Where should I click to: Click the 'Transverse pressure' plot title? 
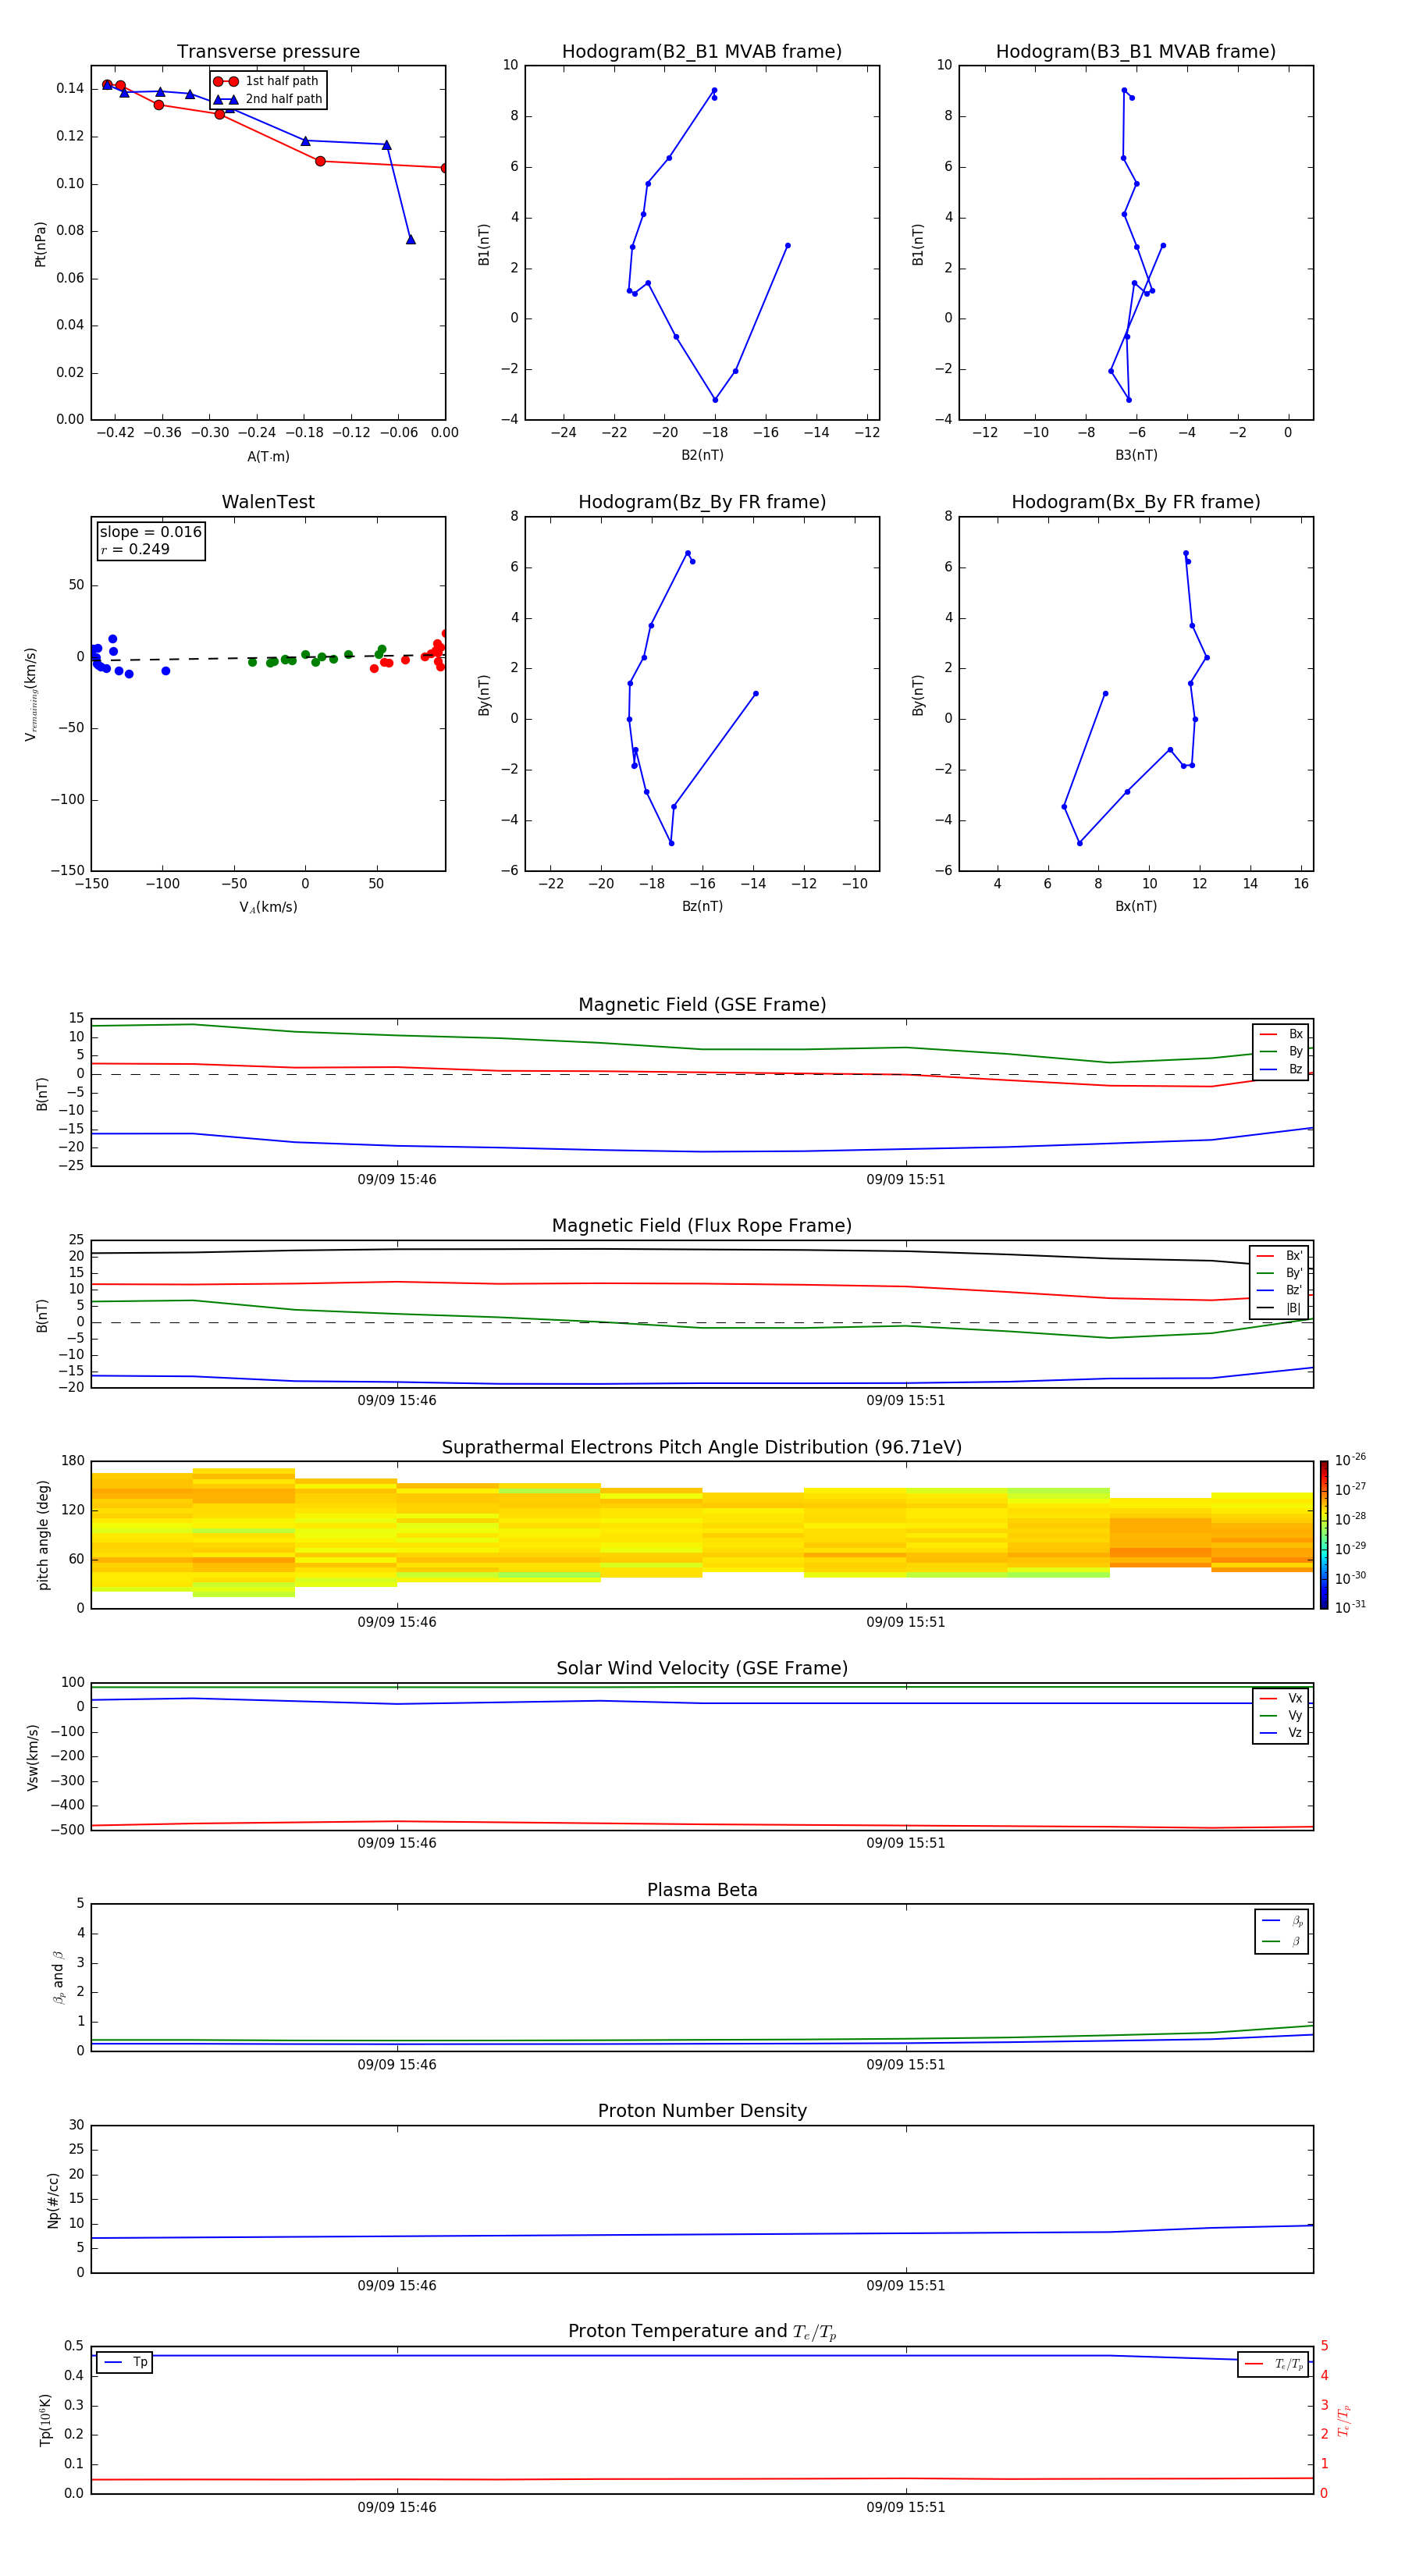[268, 52]
